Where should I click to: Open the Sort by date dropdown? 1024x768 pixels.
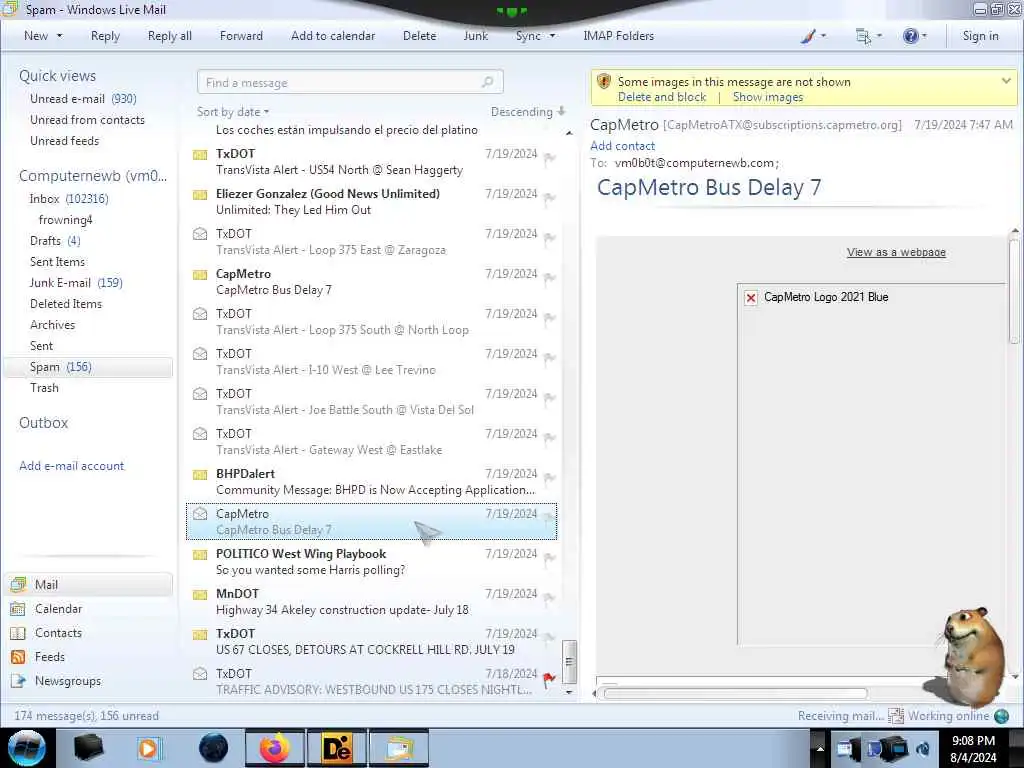coord(233,112)
